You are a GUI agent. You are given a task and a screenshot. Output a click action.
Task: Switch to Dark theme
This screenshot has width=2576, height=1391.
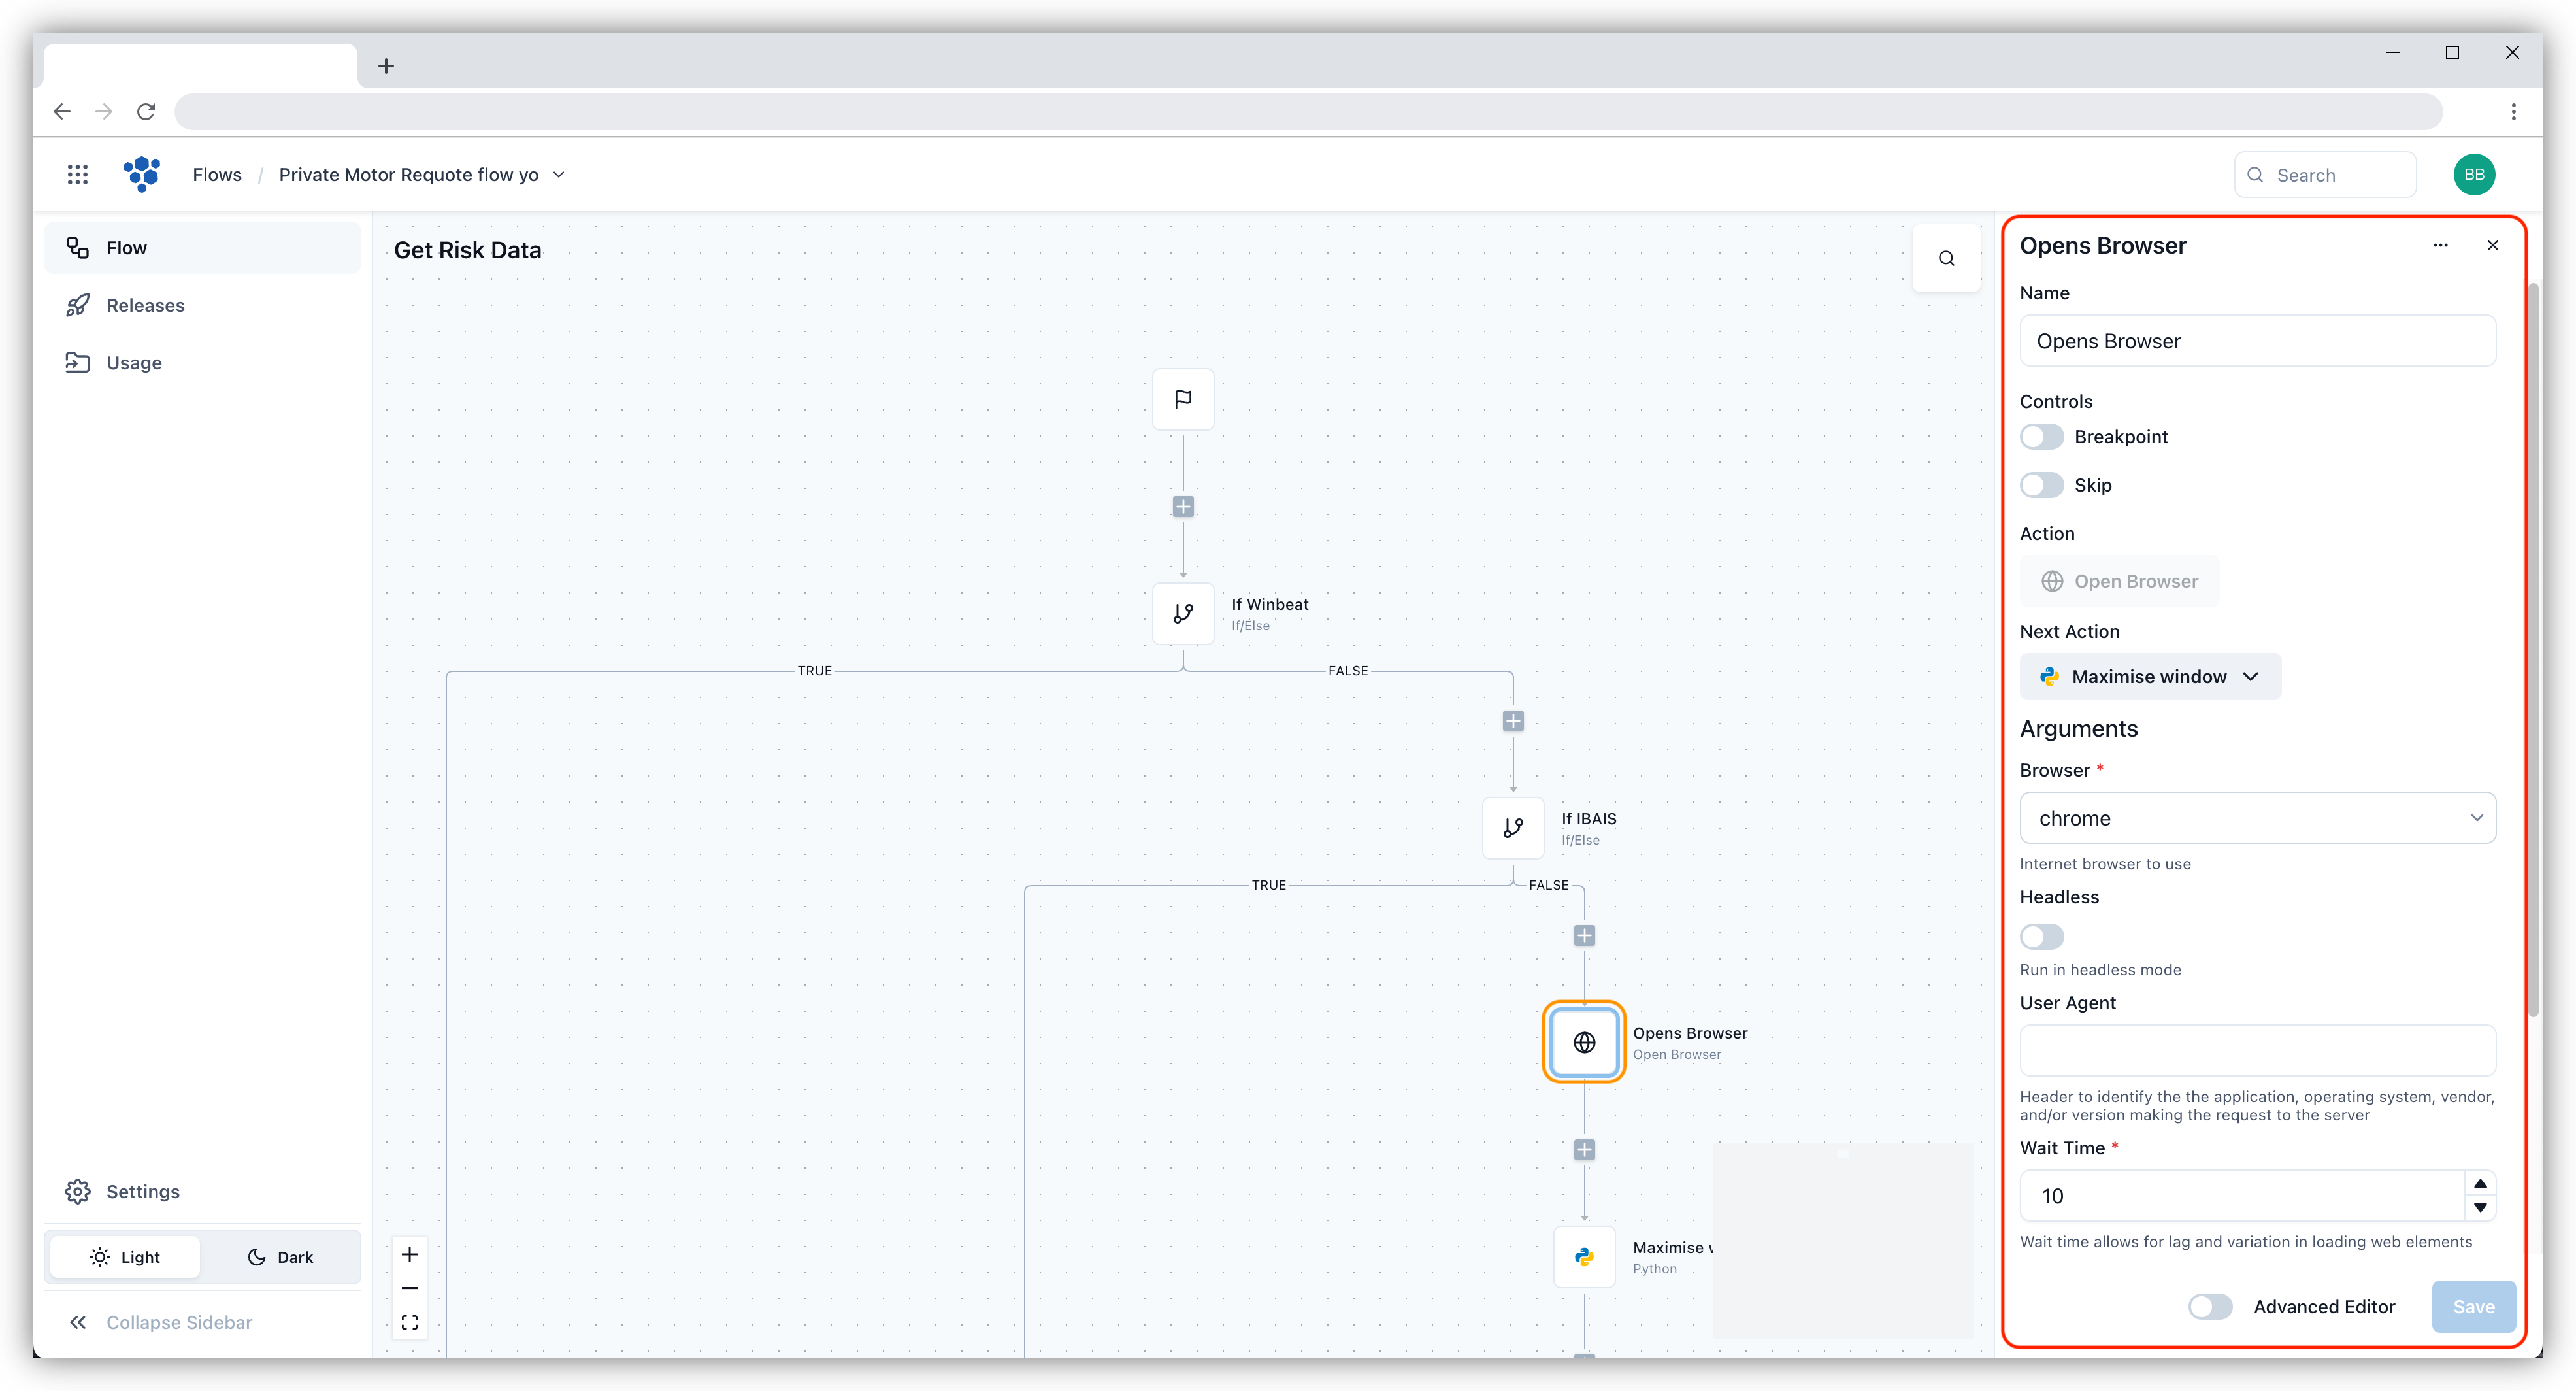[x=281, y=1257]
